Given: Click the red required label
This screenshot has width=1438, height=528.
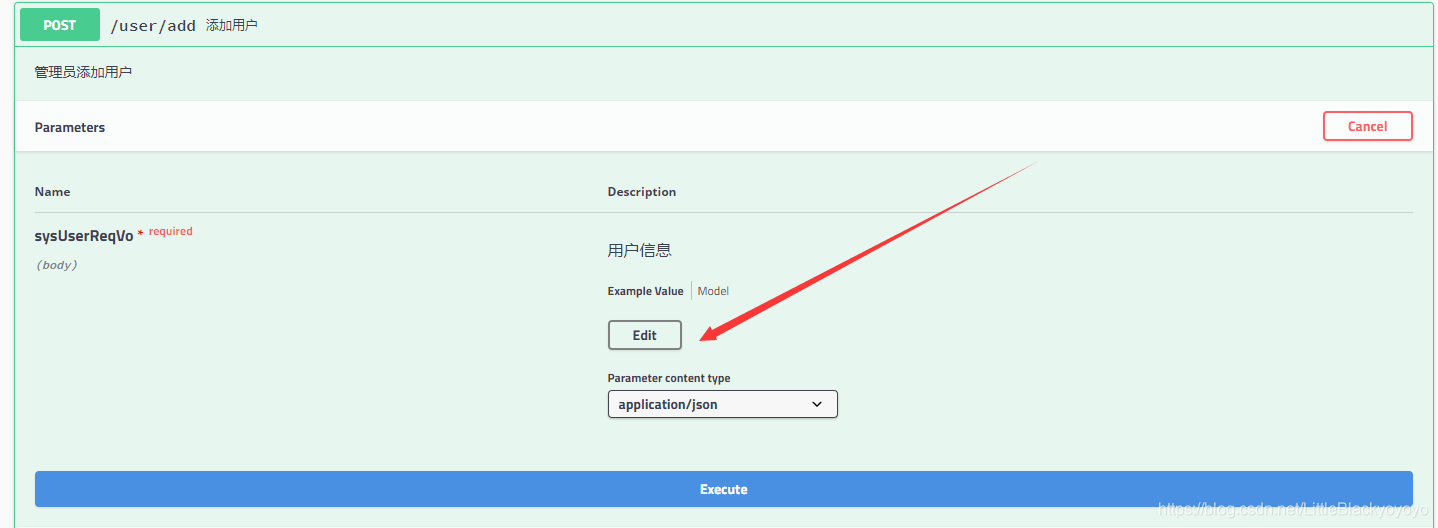Looking at the screenshot, I should (x=170, y=231).
